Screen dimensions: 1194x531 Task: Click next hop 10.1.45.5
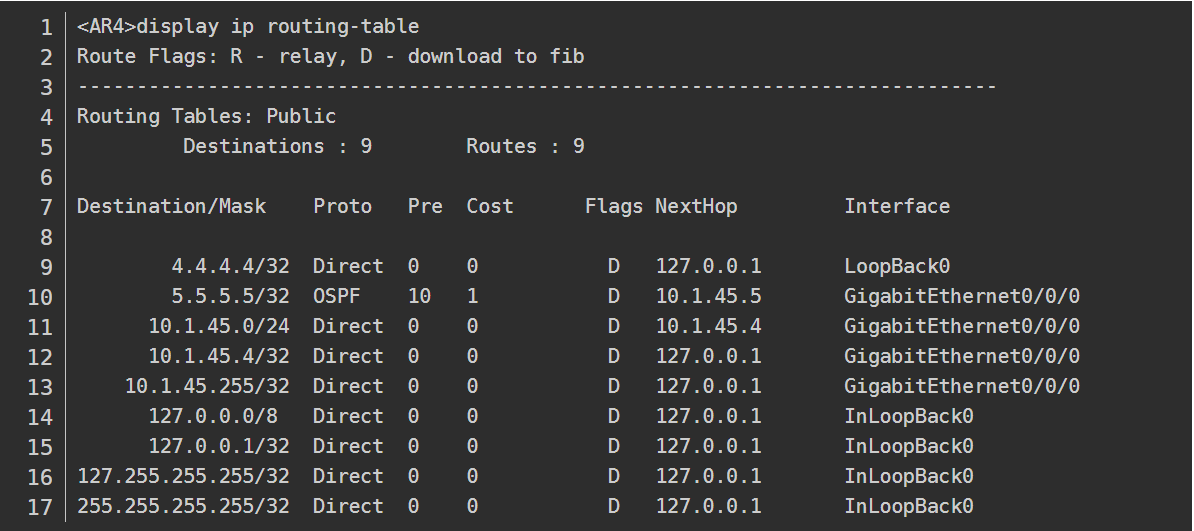[708, 296]
